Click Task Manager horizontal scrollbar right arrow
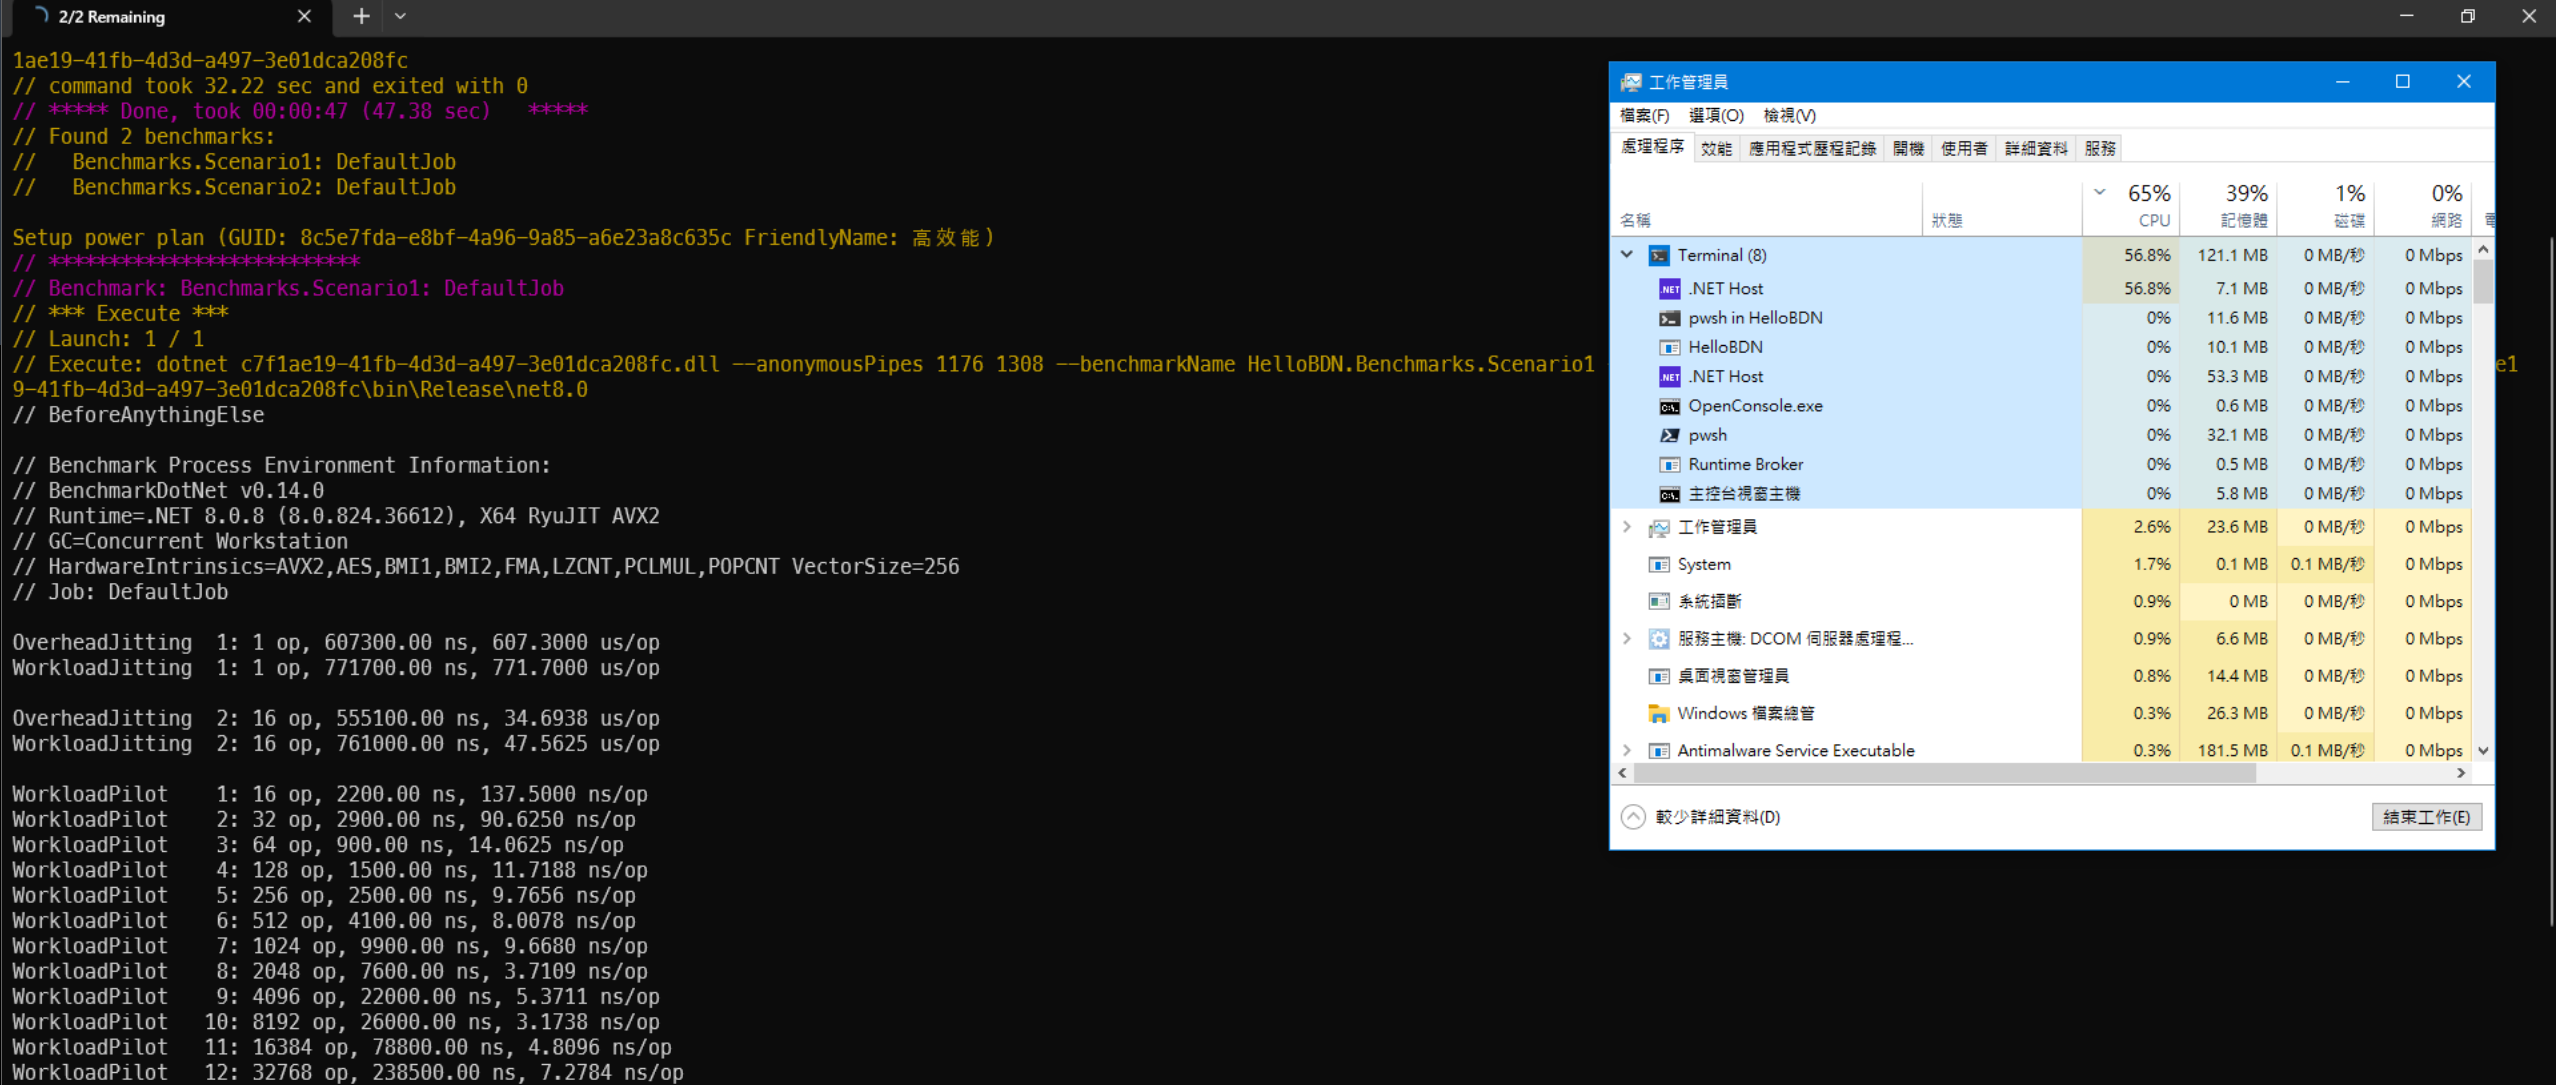2556x1085 pixels. pos(2461,773)
